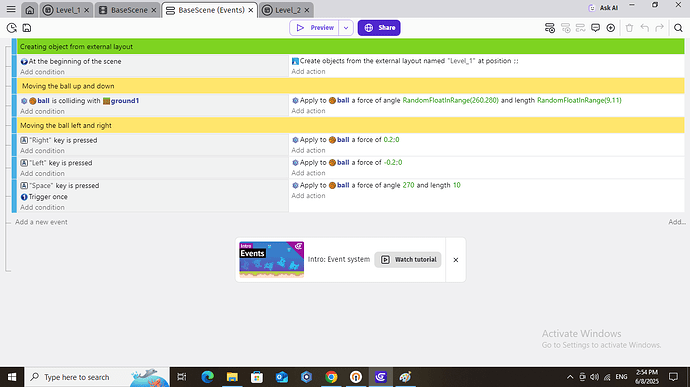Open Google Chrome from the taskbar
Screen dimensions: 690x387
coord(331,377)
